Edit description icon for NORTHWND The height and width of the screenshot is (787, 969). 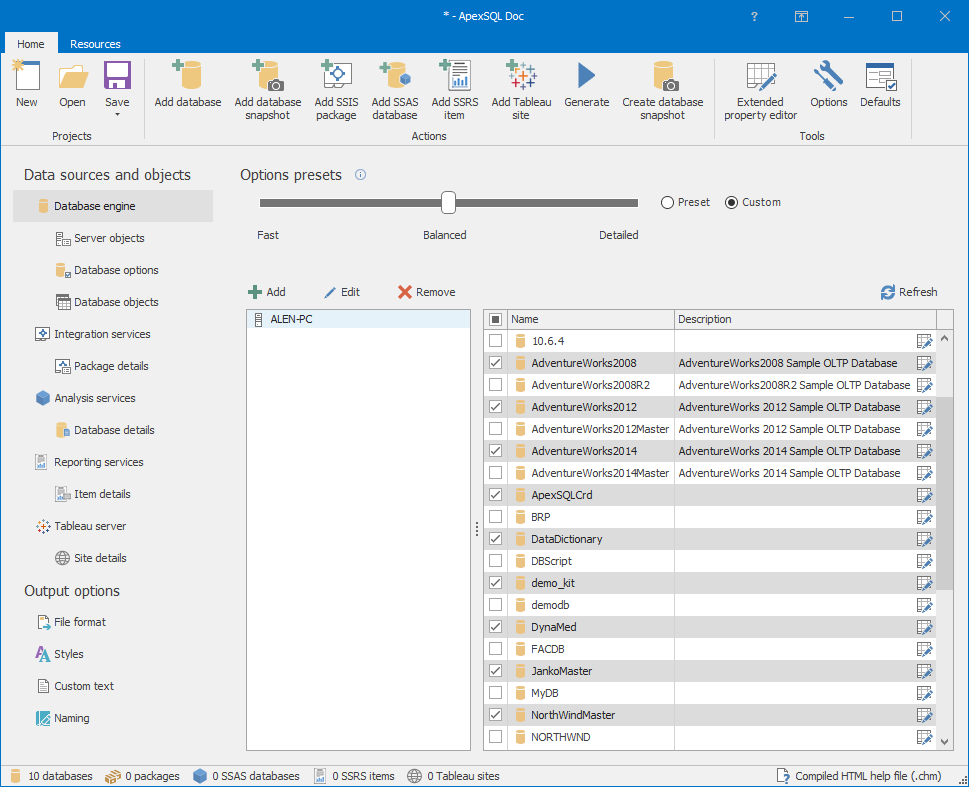coord(925,737)
